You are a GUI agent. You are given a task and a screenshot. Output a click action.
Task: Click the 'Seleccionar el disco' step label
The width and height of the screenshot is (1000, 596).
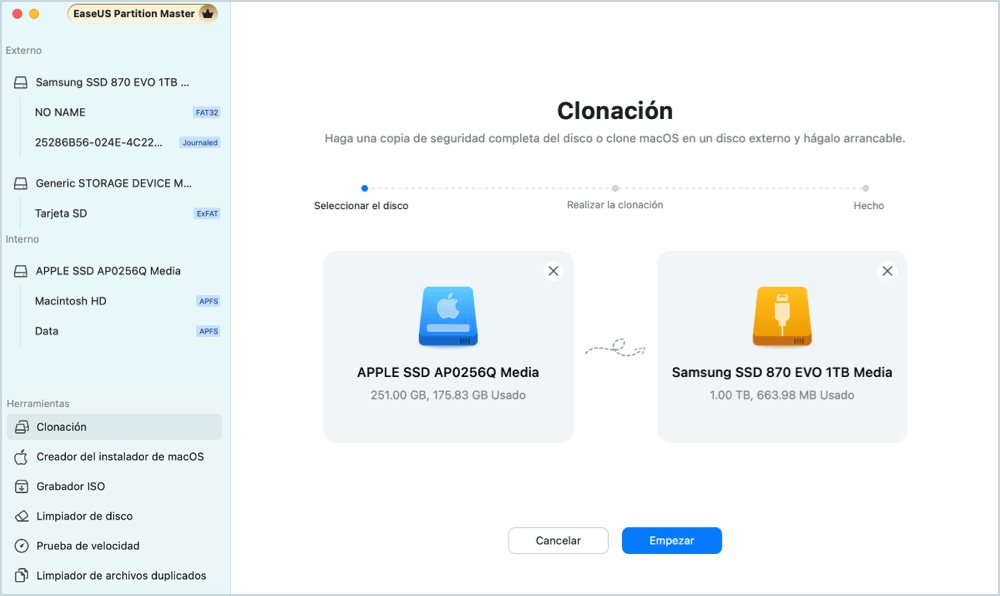click(361, 206)
